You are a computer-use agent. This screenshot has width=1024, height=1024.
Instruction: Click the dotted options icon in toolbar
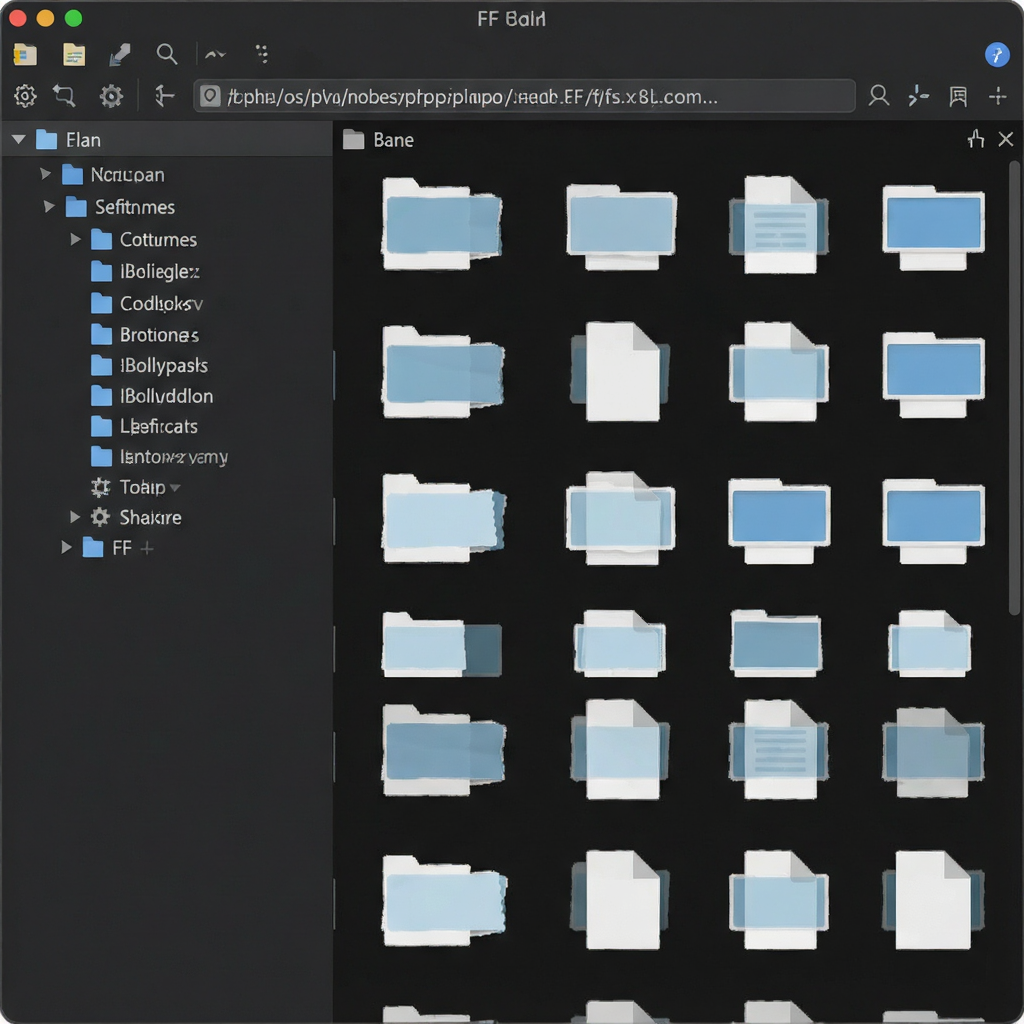[x=262, y=54]
